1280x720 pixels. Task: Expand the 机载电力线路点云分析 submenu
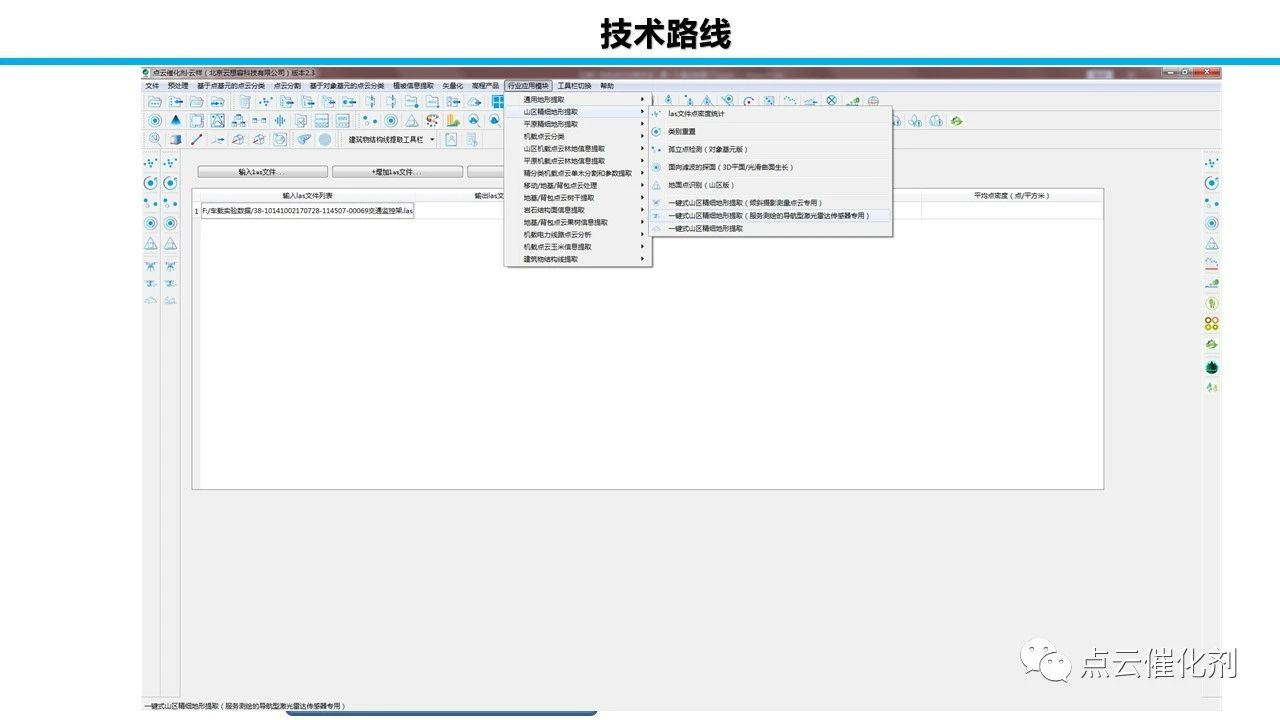click(578, 234)
